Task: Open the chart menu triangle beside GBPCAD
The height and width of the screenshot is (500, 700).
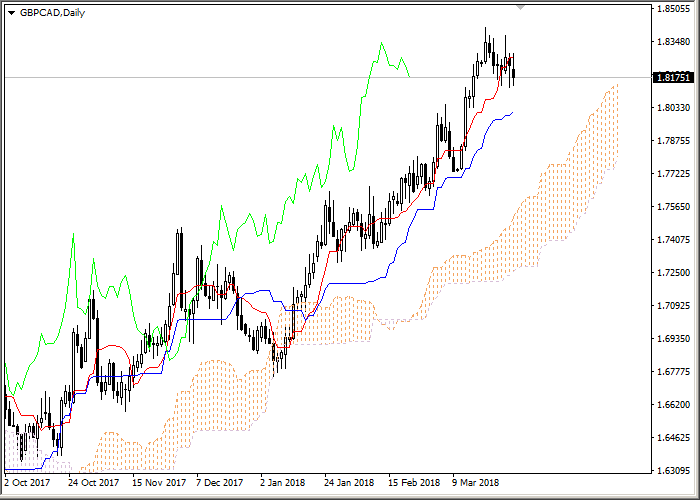Action: click(11, 13)
